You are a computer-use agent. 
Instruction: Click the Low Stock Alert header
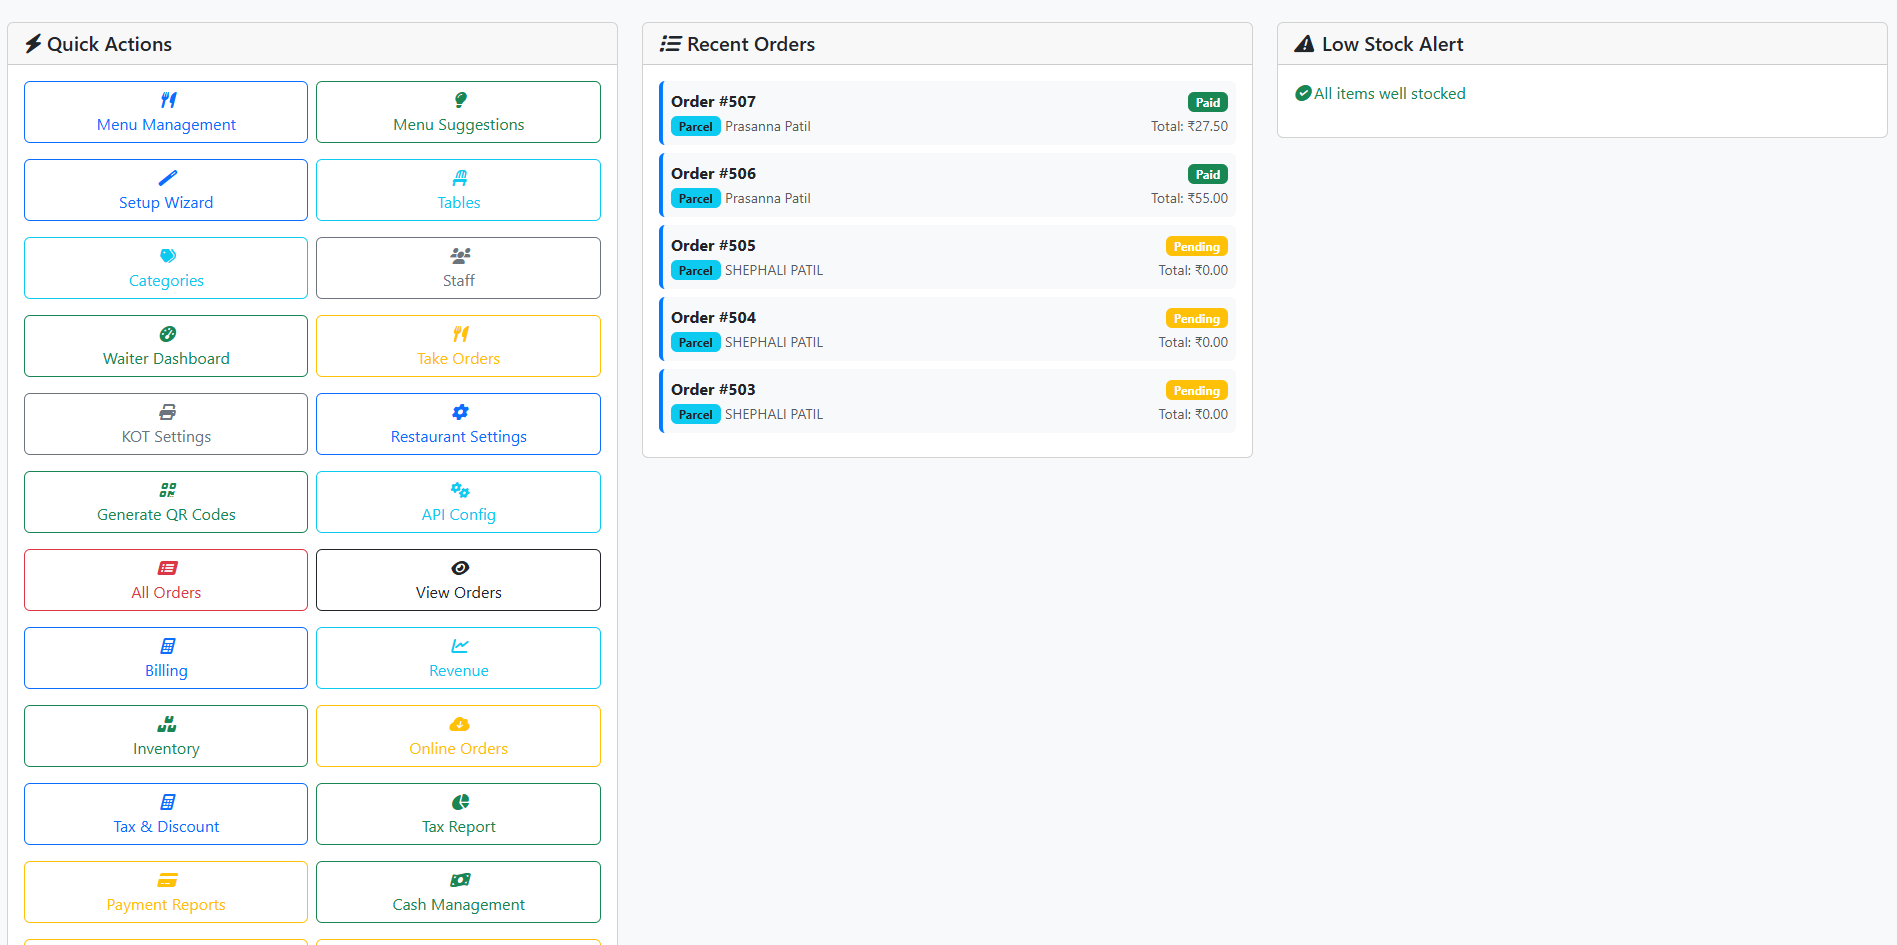tap(1391, 44)
